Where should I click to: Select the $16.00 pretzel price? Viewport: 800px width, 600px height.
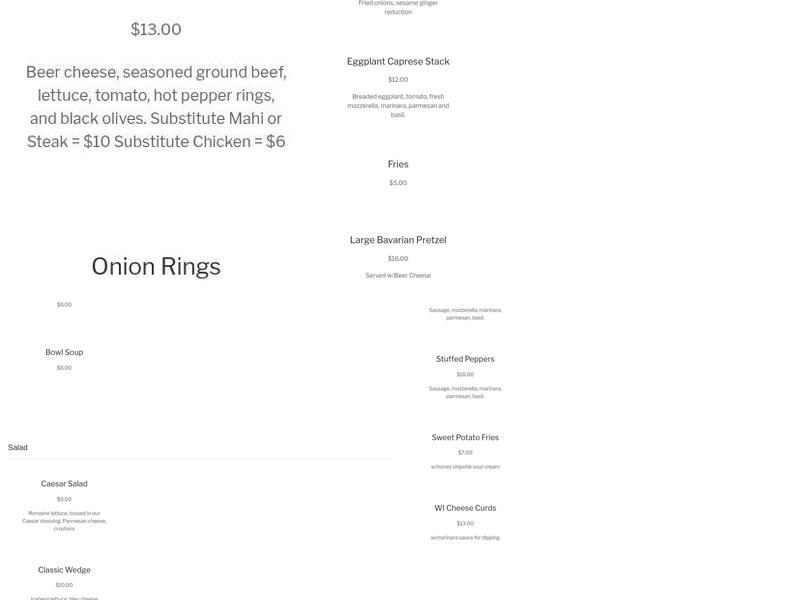pos(398,259)
